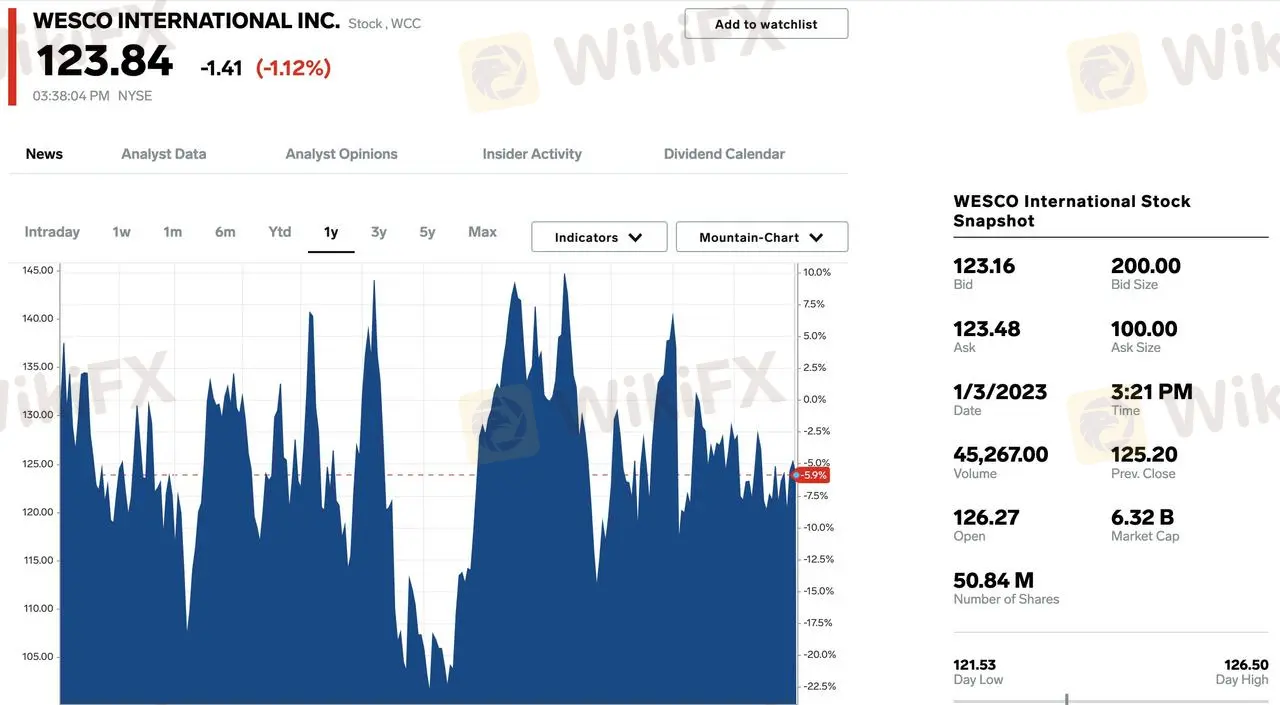
Task: Click Indicators dropdown chevron arrow
Action: pyautogui.click(x=635, y=238)
